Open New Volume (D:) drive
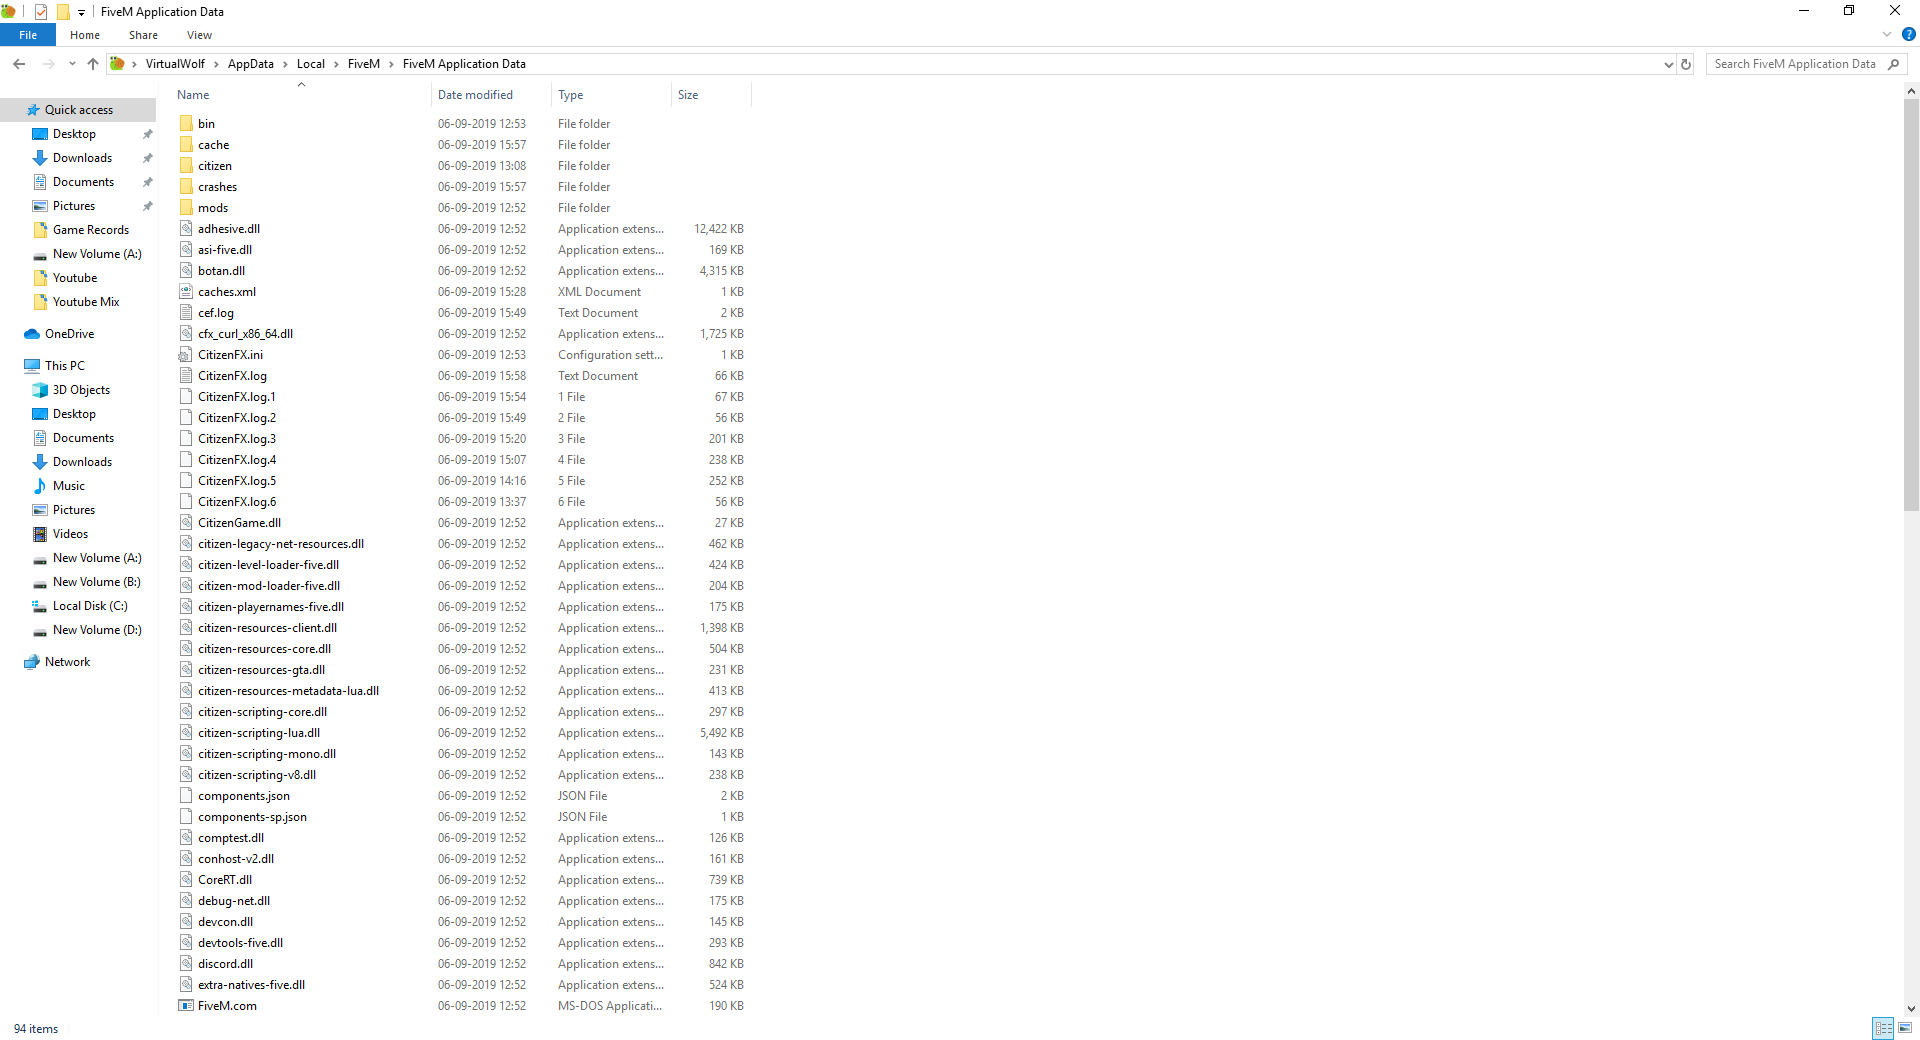This screenshot has width=1920, height=1040. 96,630
